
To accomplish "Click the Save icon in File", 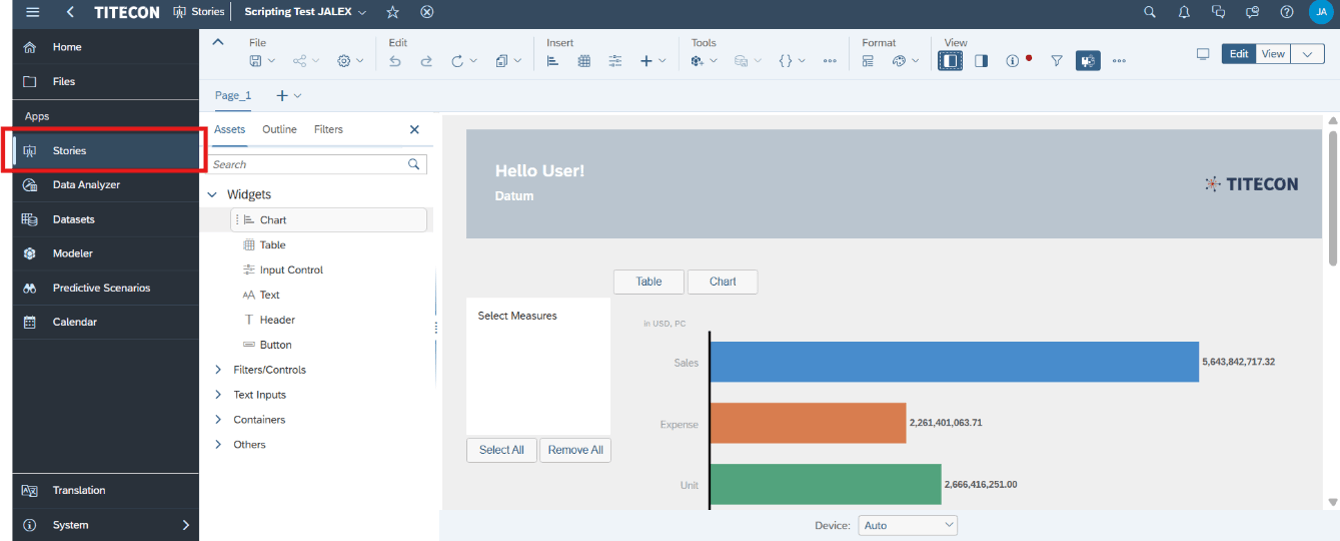I will [256, 61].
